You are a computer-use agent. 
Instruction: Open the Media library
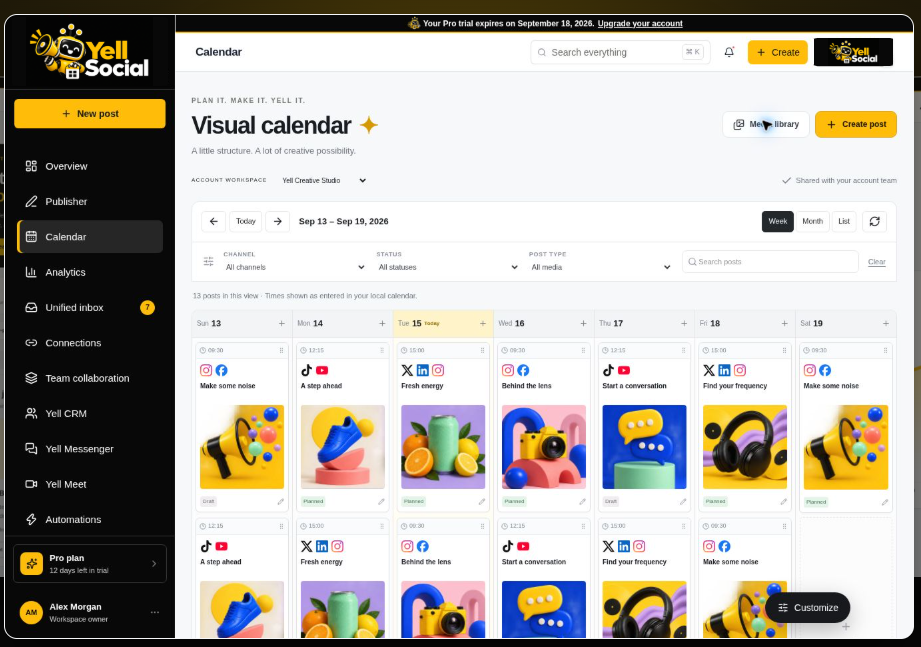click(766, 124)
